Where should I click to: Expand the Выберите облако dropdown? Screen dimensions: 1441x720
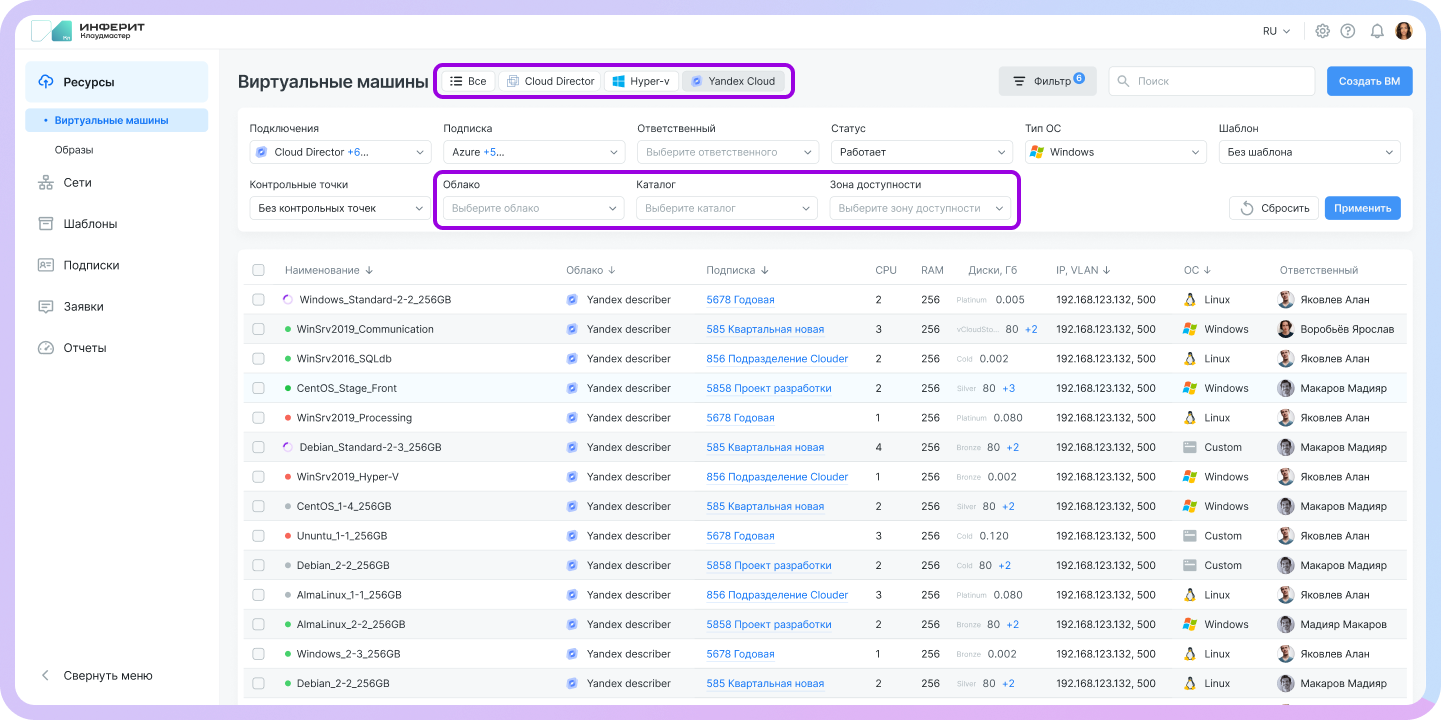point(531,208)
